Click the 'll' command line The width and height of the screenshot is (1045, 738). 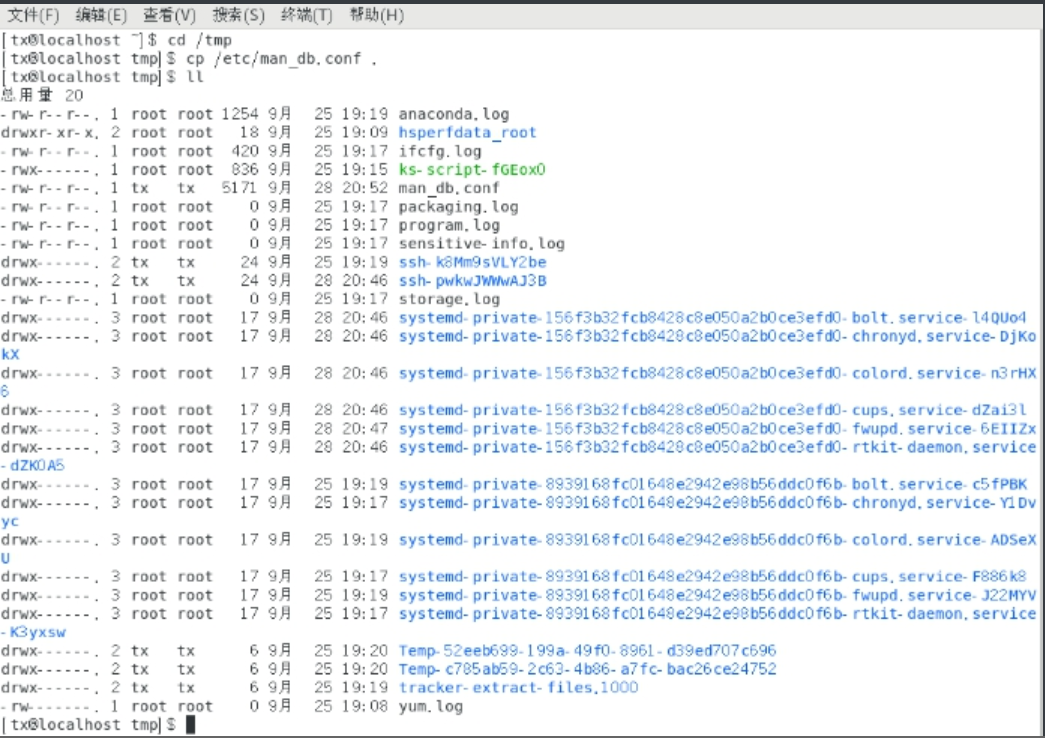[x=195, y=77]
